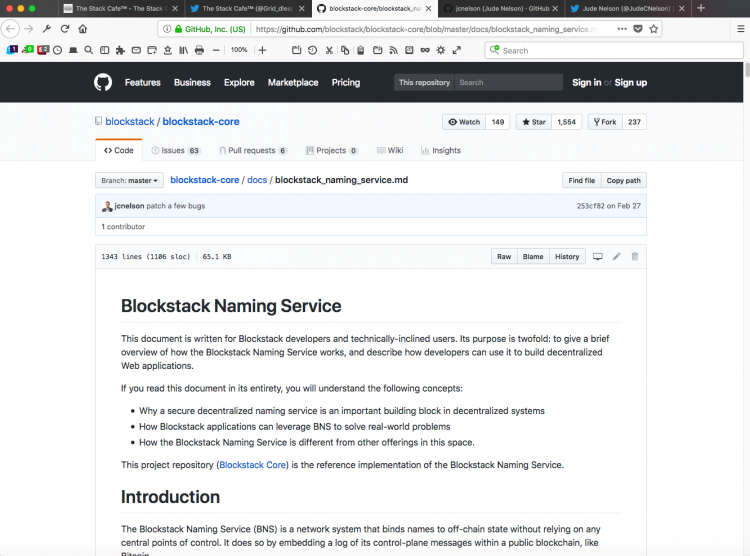The height and width of the screenshot is (556, 750).
Task: Go back with the browser back arrow
Action: pyautogui.click(x=10, y=29)
